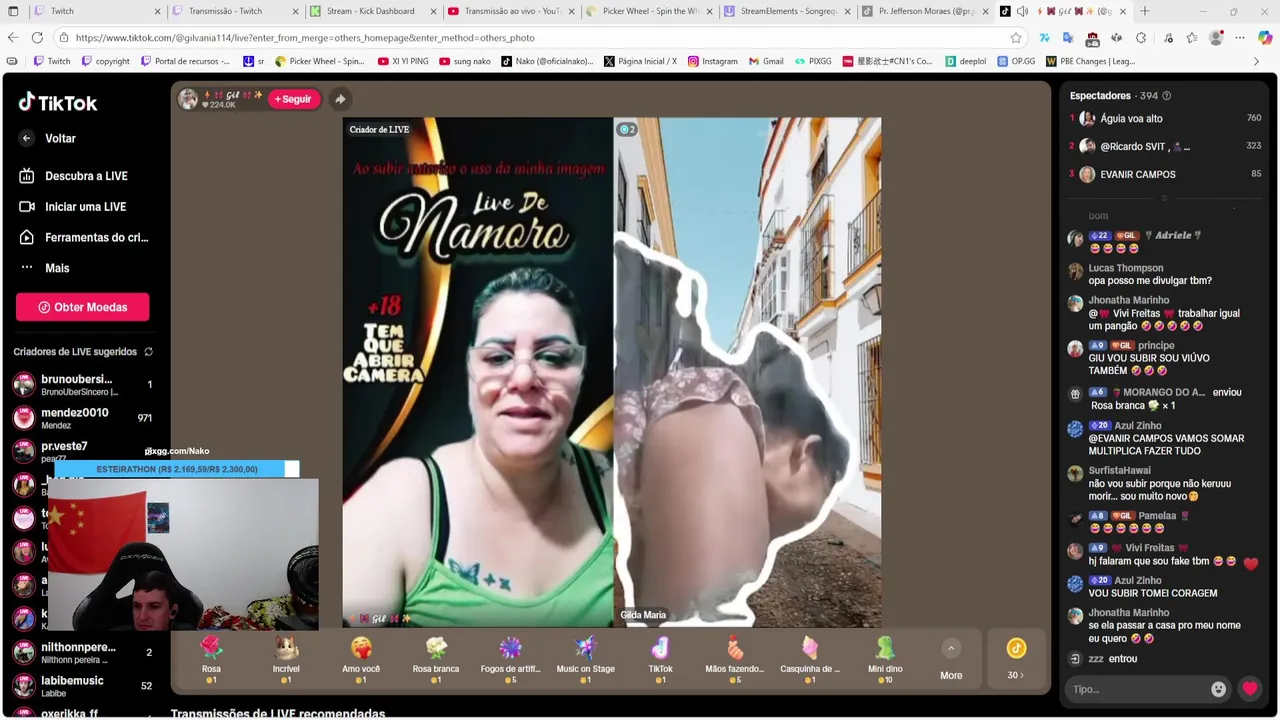Screen dimensions: 1280x720
Task: Share the live stream via arrow icon
Action: pyautogui.click(x=340, y=99)
